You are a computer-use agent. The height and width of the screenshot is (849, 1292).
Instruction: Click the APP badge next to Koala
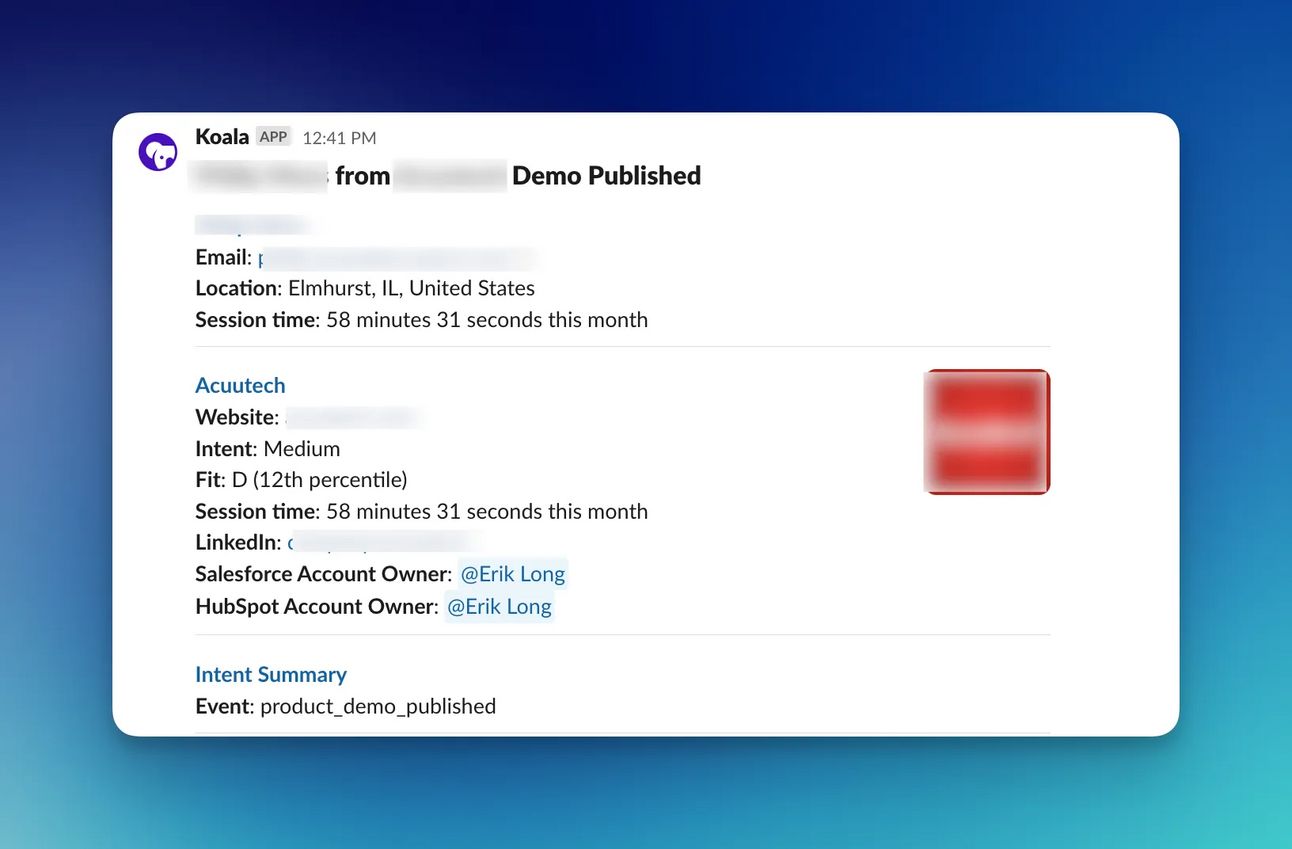pyautogui.click(x=273, y=137)
